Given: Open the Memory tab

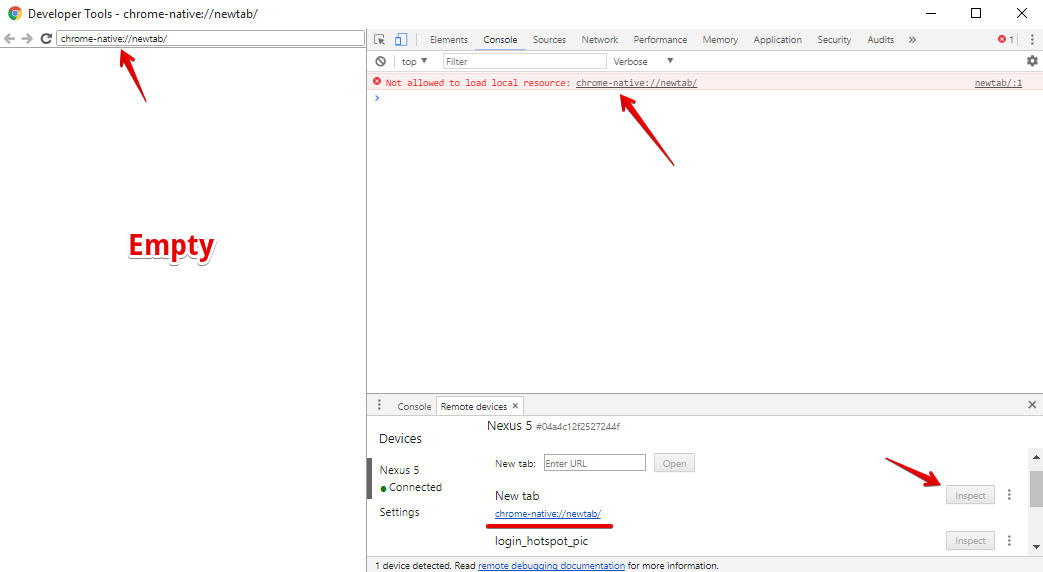Looking at the screenshot, I should pyautogui.click(x=720, y=40).
